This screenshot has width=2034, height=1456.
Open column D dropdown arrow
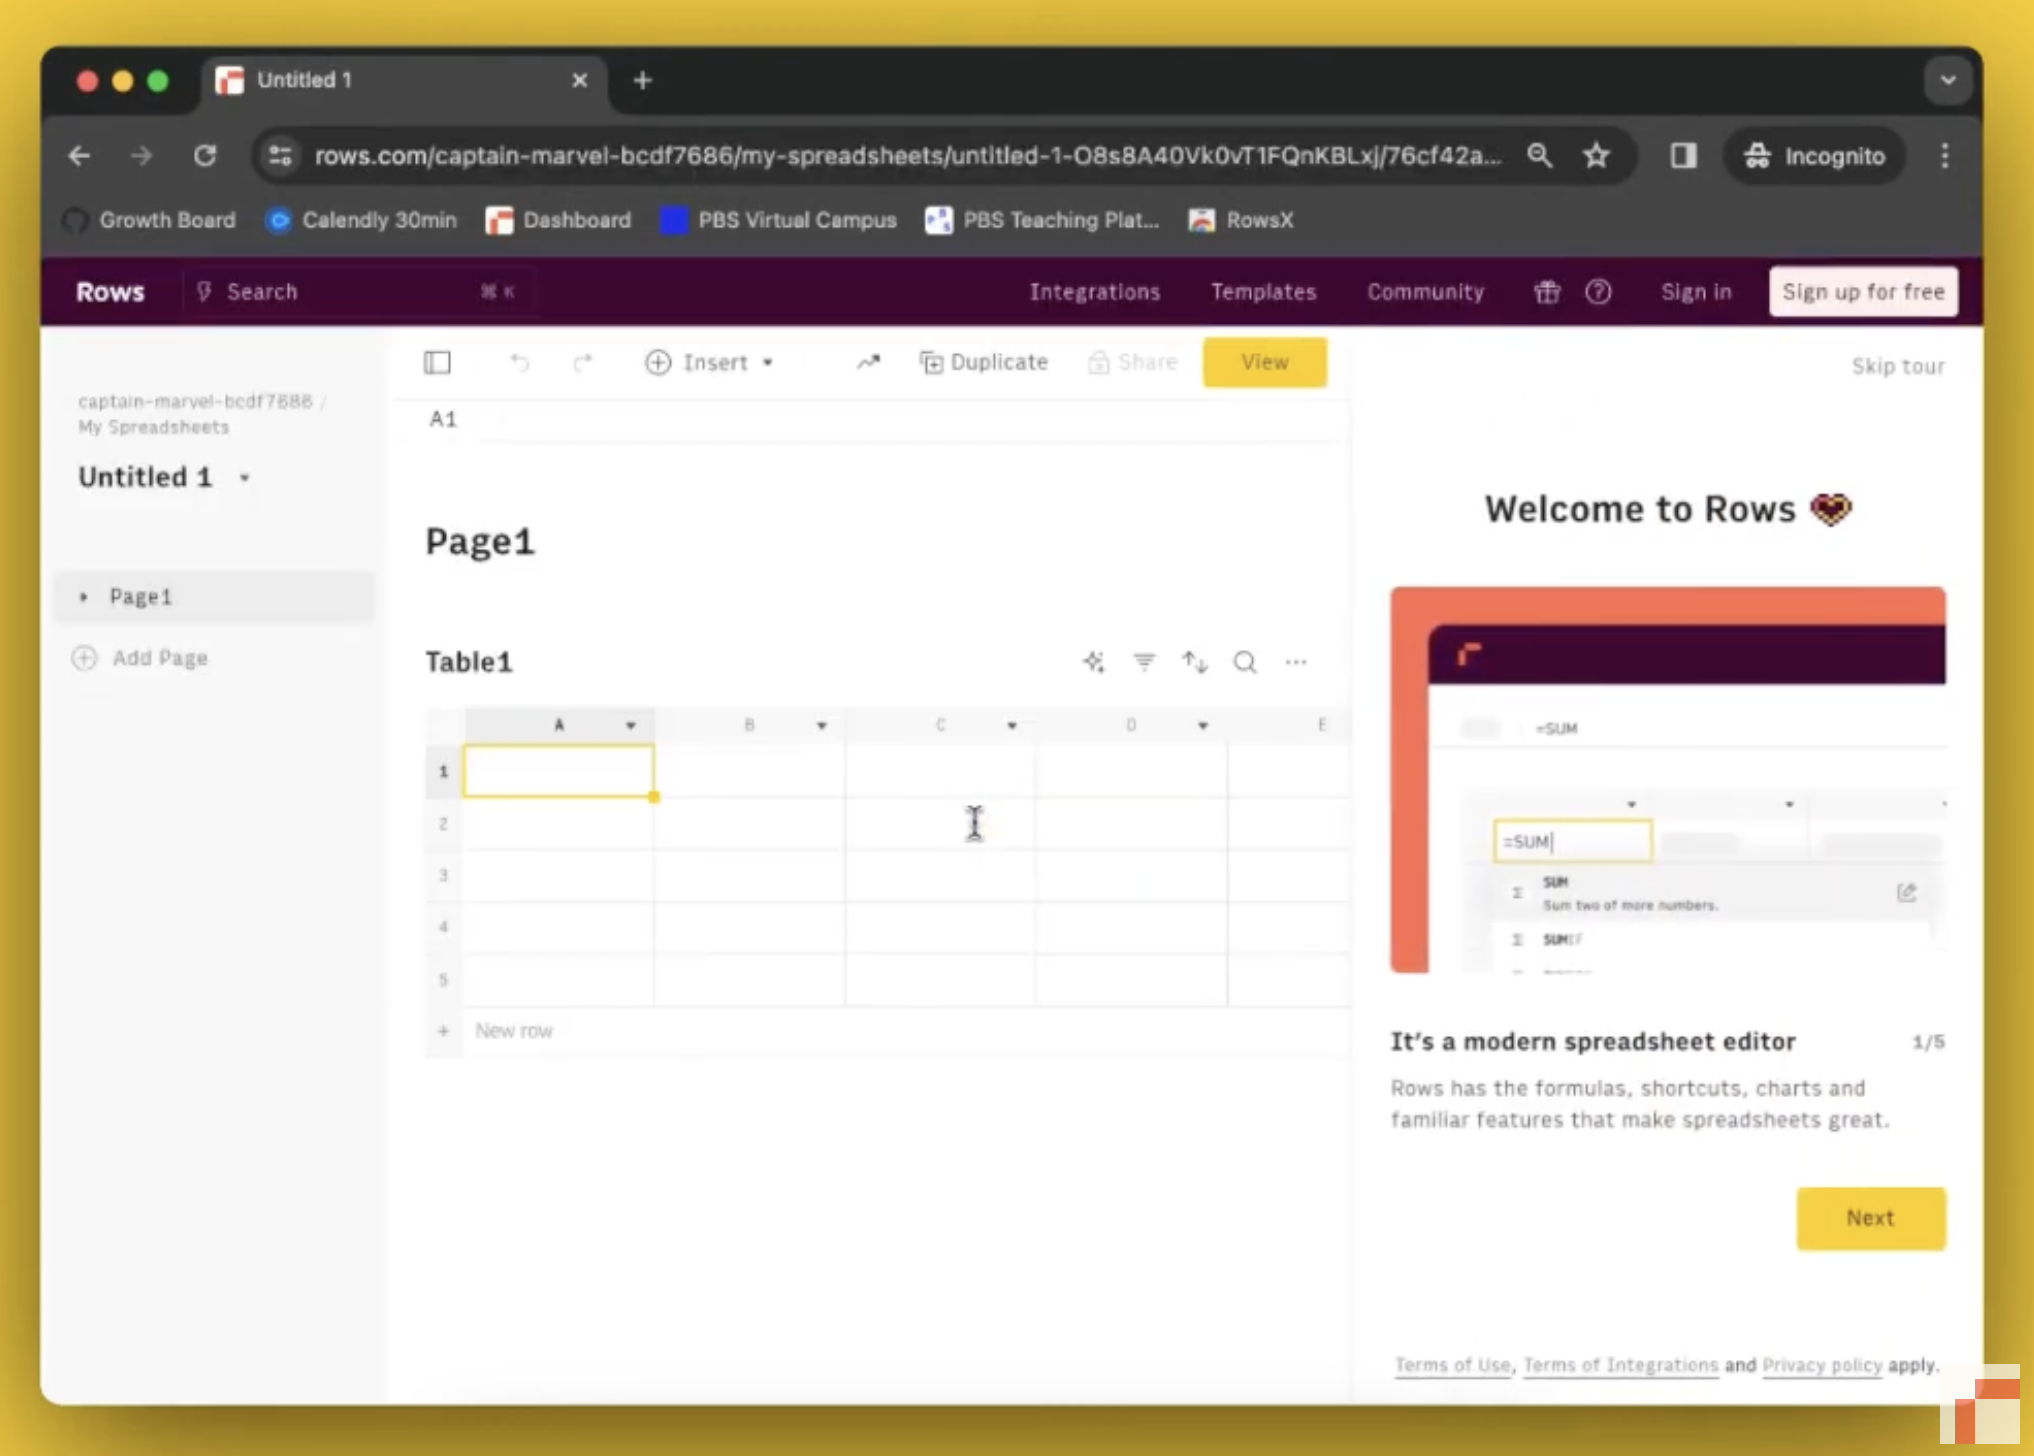point(1203,726)
